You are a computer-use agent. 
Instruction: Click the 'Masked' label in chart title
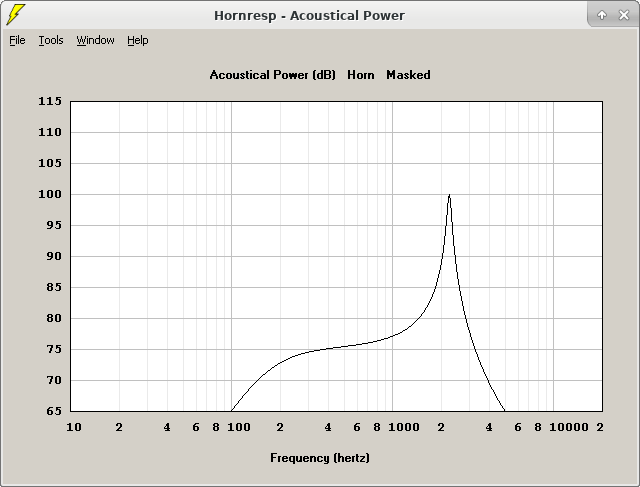408,75
